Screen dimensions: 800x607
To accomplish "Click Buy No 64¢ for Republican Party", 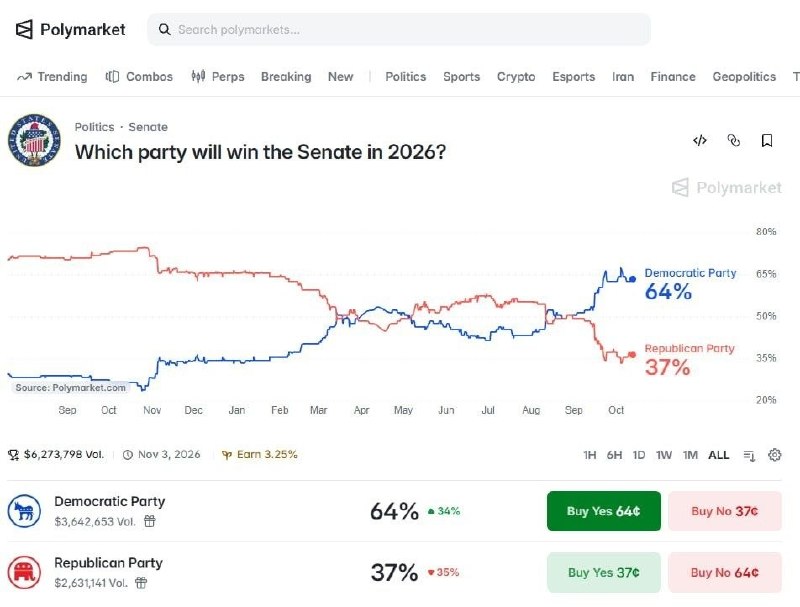I will point(724,572).
